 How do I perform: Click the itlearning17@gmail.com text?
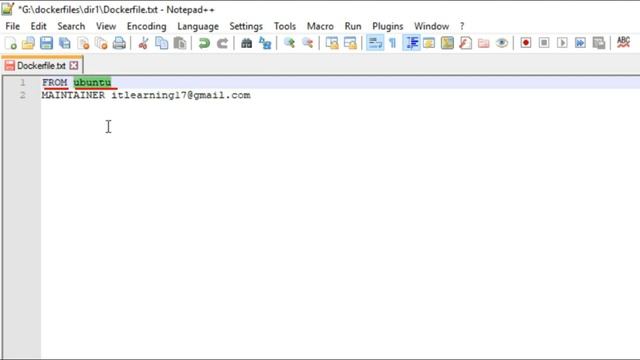(181, 95)
